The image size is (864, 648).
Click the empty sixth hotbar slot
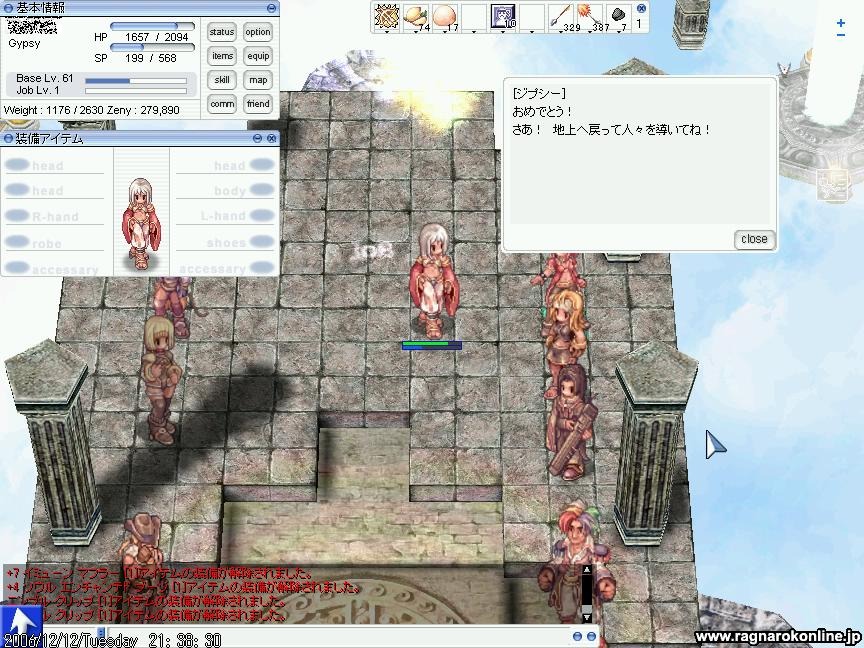coord(532,15)
